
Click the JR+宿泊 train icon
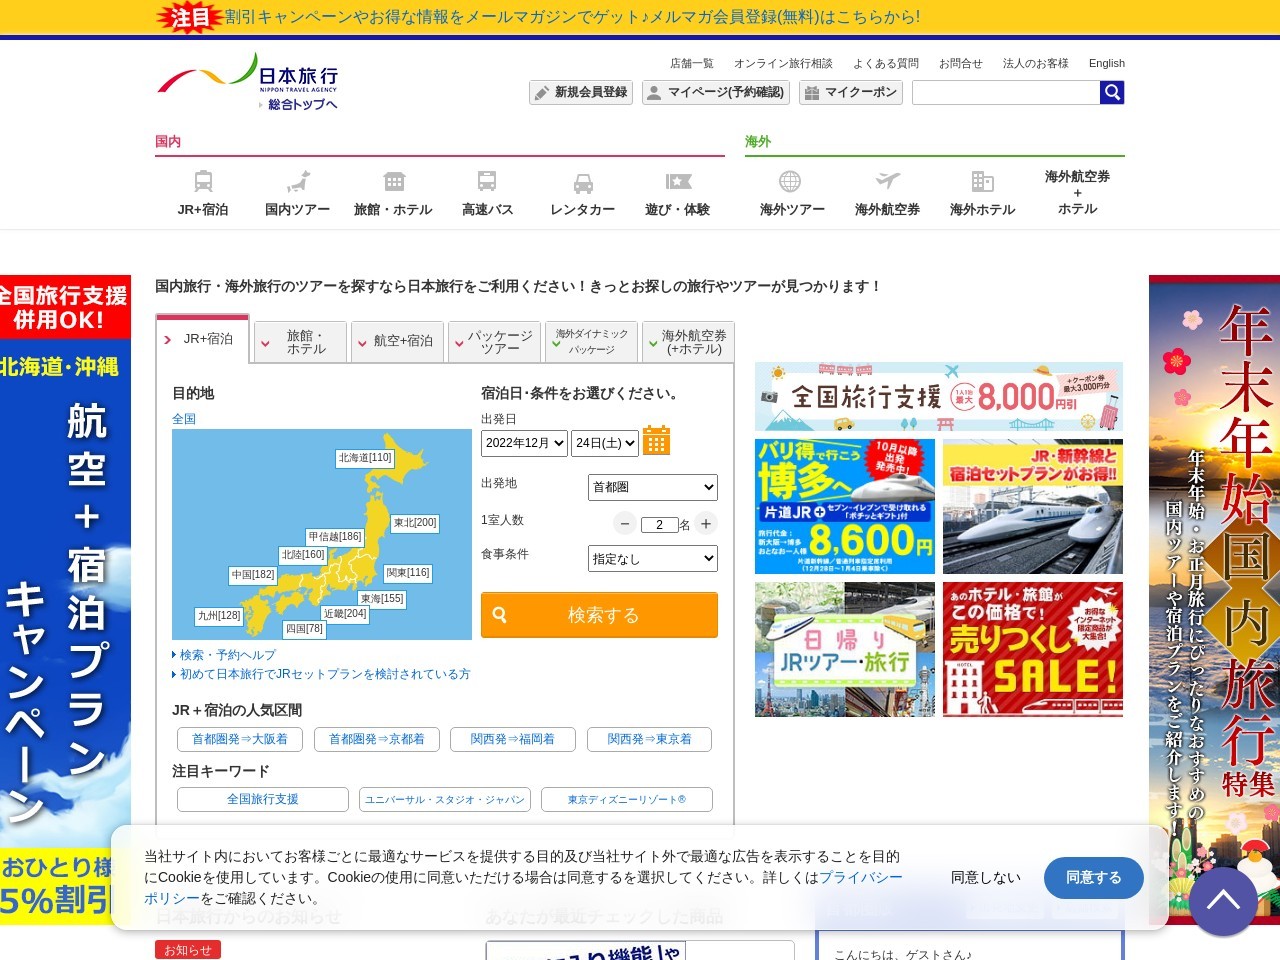click(203, 182)
